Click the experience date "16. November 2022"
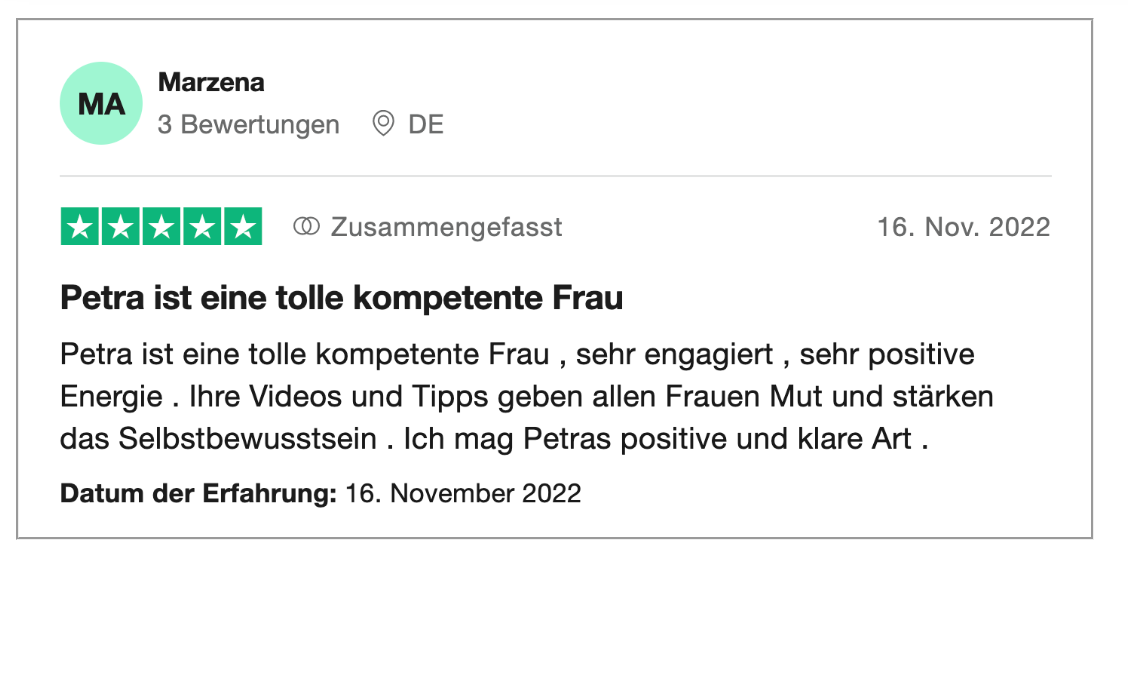The width and height of the screenshot is (1128, 688). pos(463,493)
